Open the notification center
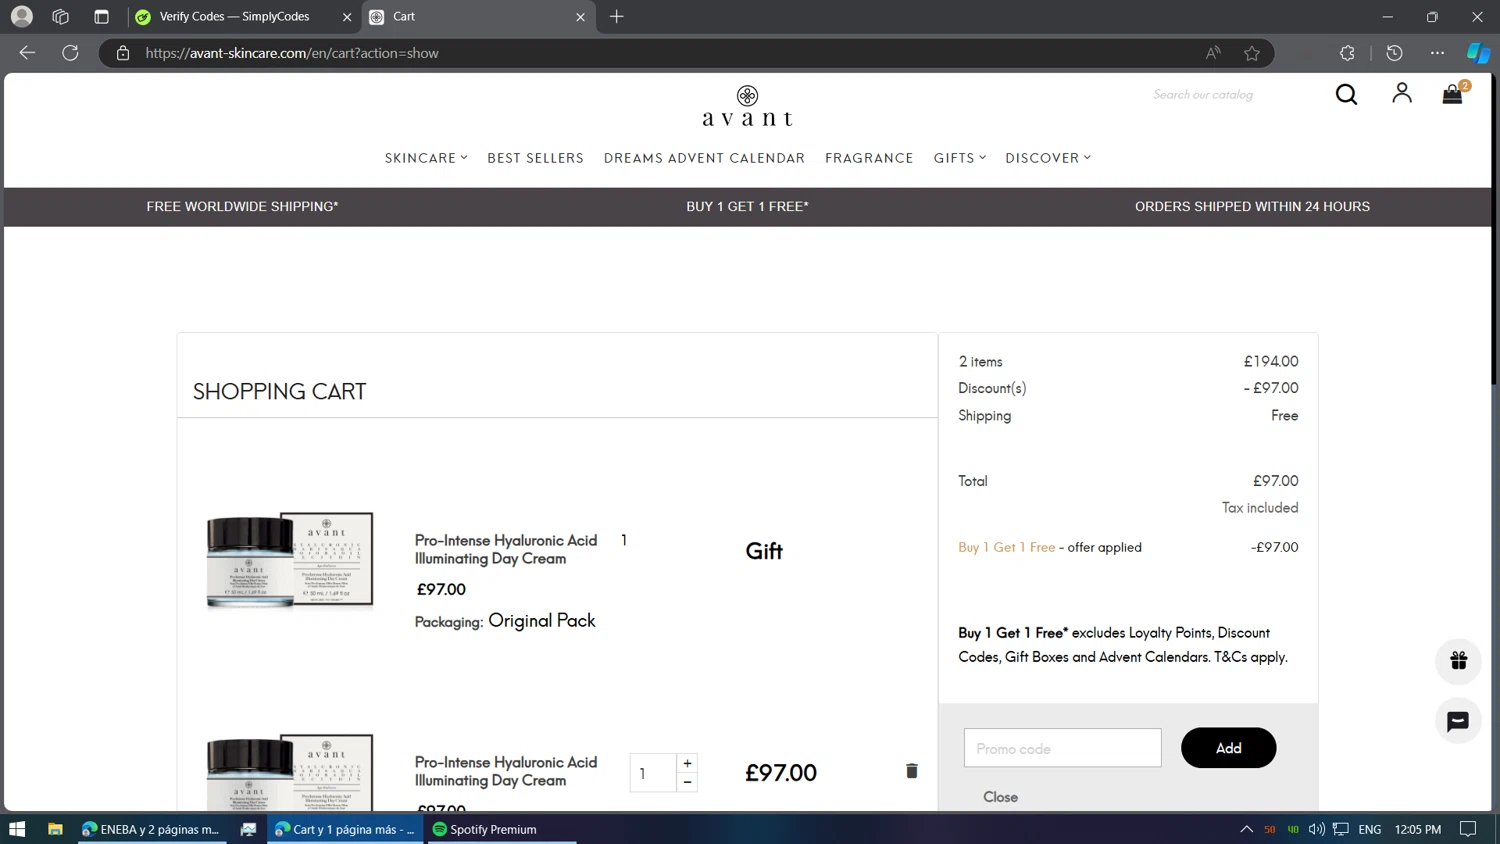 click(x=1468, y=829)
